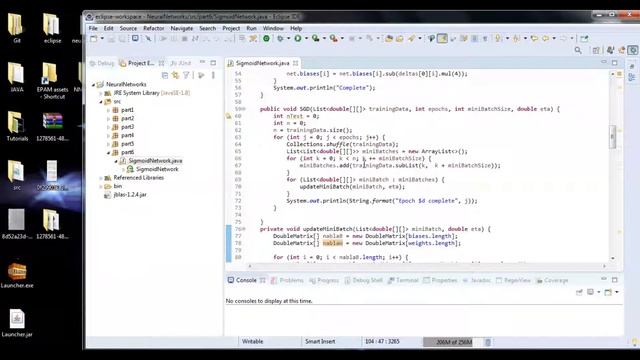Open the Refactor menu
640x360 pixels.
tap(153, 28)
